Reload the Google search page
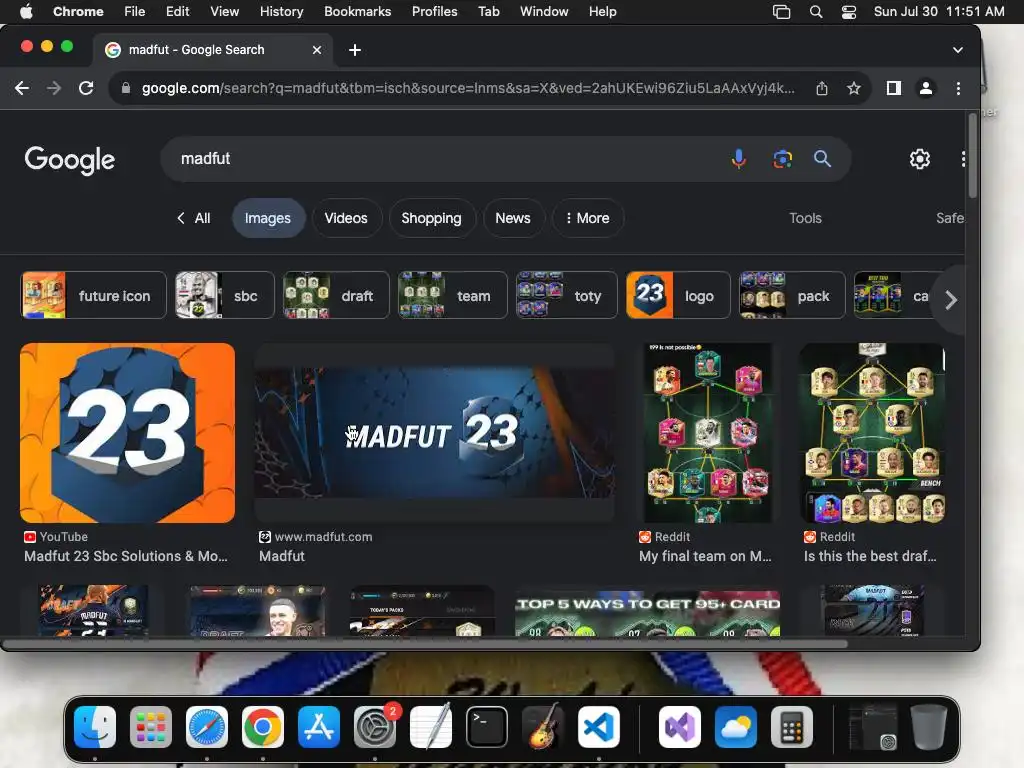This screenshot has height=768, width=1024. (86, 88)
